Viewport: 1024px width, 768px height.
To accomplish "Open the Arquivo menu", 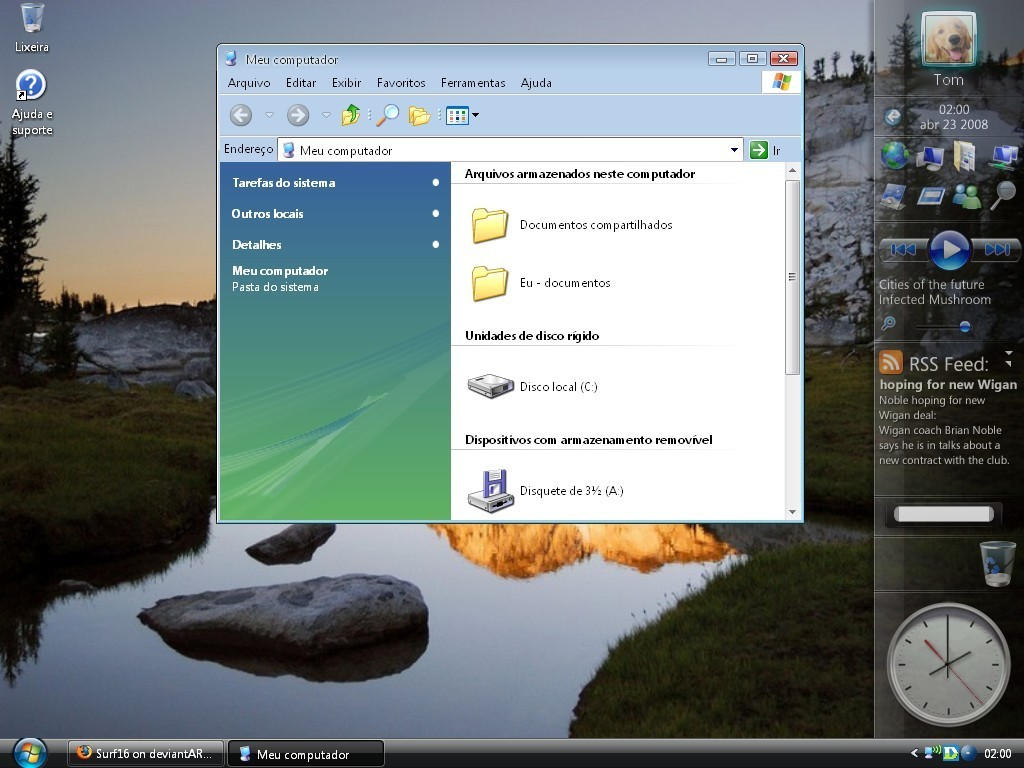I will pos(249,83).
